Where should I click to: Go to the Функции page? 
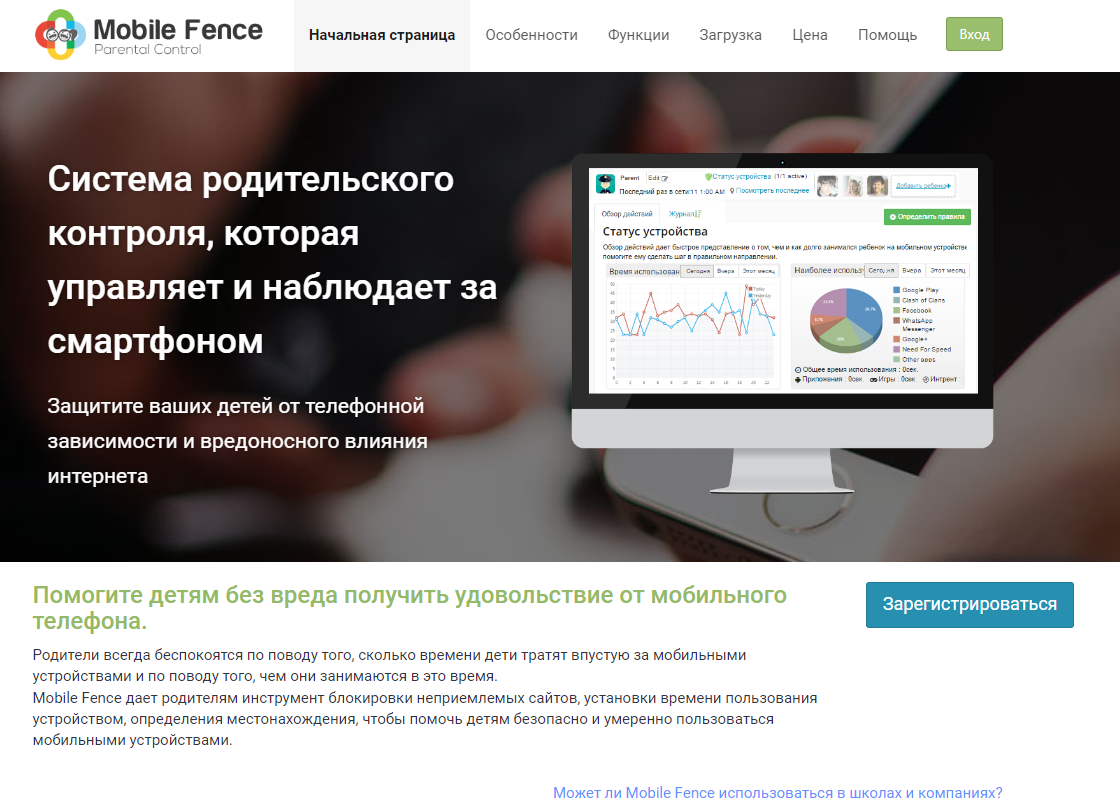pos(639,35)
